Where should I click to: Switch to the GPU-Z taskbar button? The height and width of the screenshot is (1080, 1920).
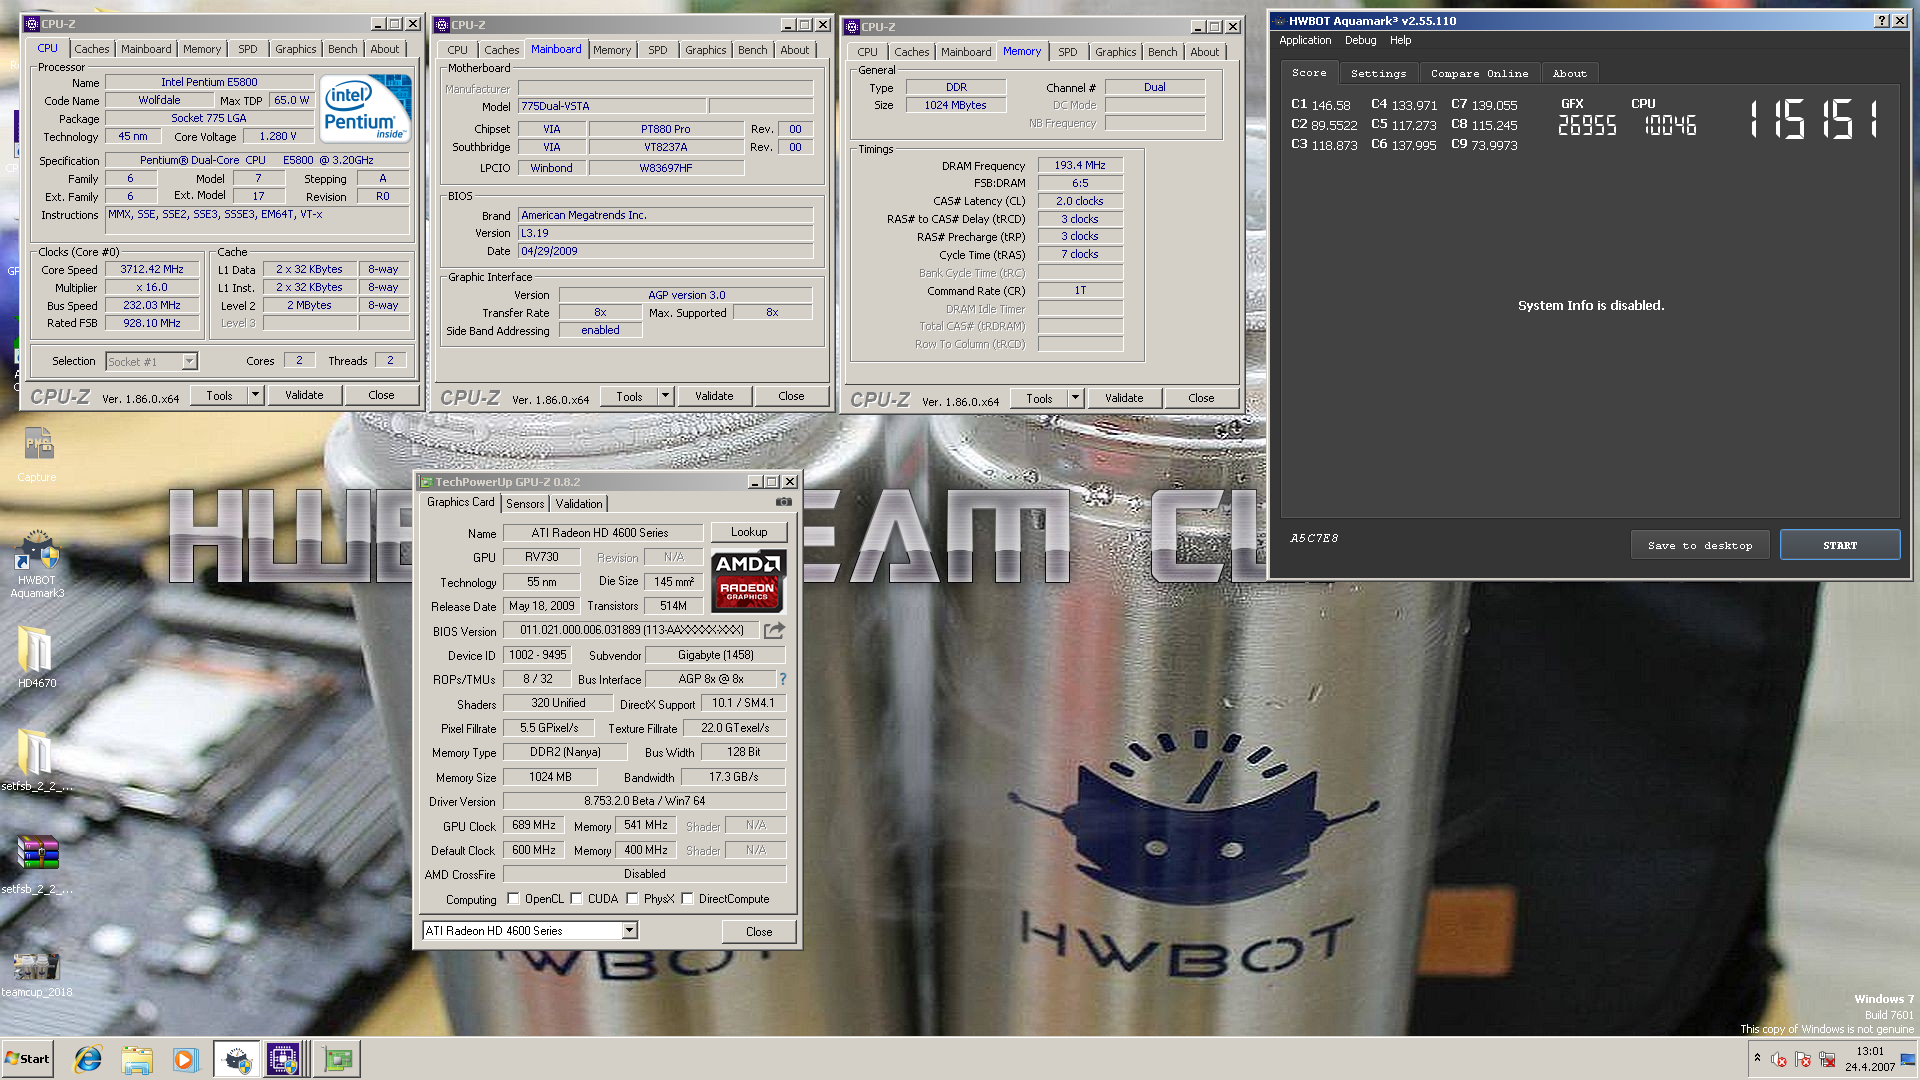click(337, 1059)
